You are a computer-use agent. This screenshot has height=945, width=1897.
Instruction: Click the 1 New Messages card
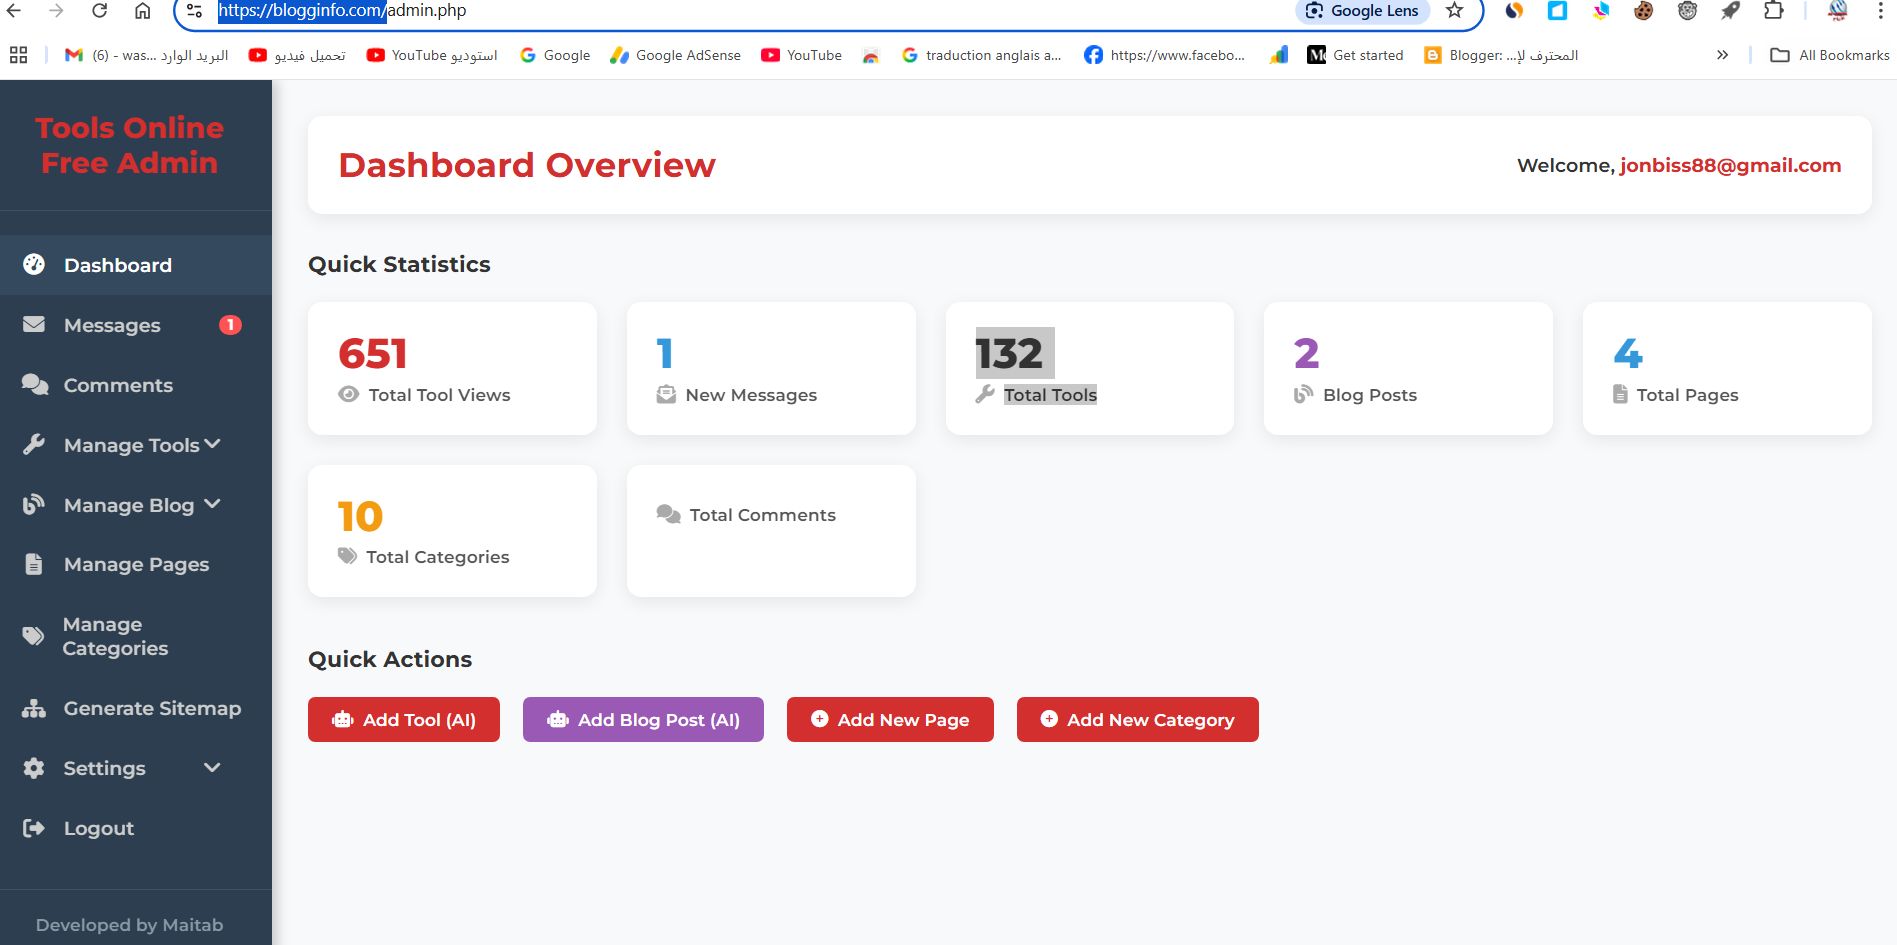tap(771, 368)
